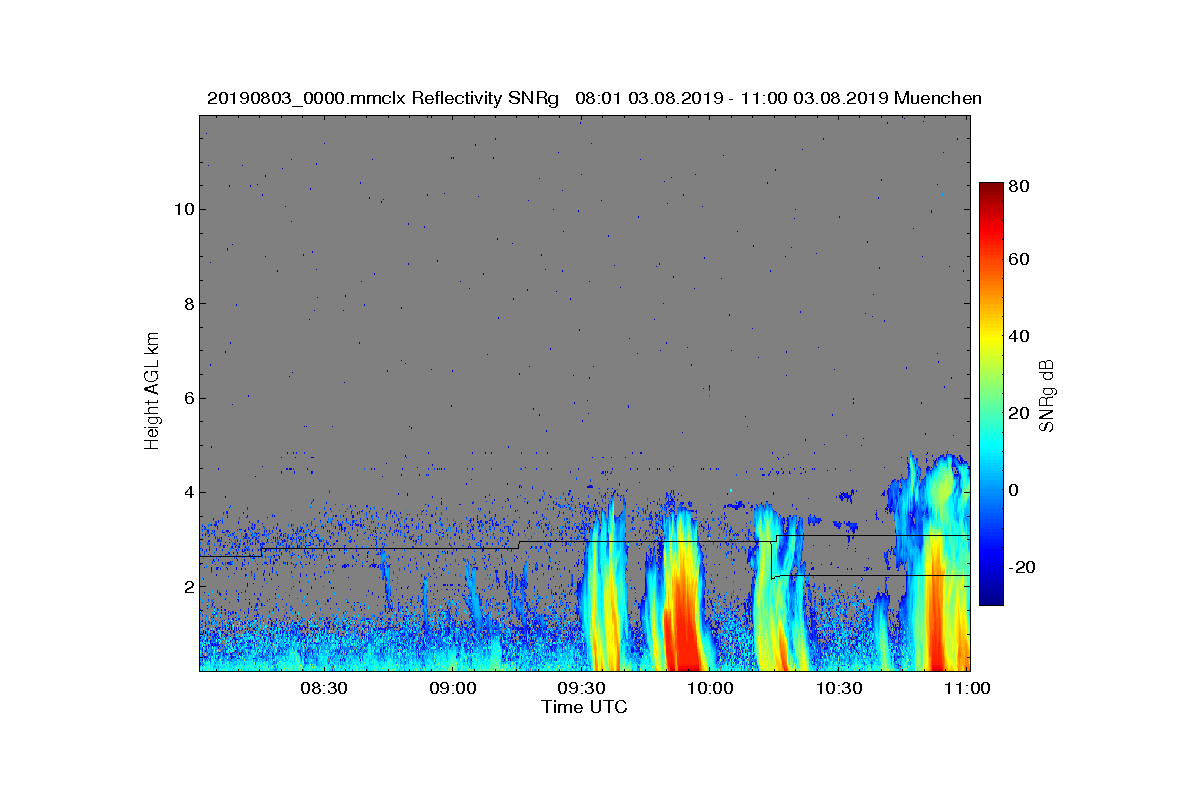Click the '11:00' time axis tick label
The width and height of the screenshot is (1200, 800).
[x=967, y=688]
